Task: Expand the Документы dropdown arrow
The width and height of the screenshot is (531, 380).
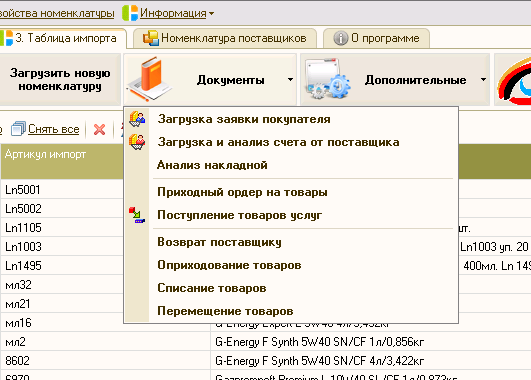Action: pyautogui.click(x=290, y=80)
